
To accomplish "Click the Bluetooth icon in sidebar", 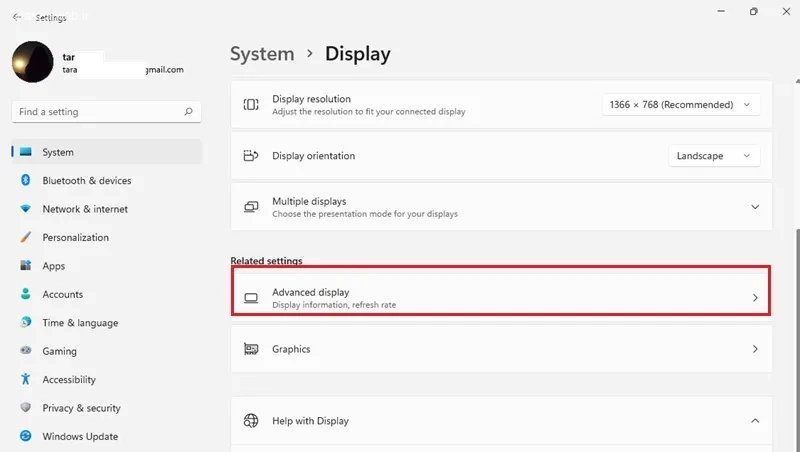I will click(x=26, y=180).
